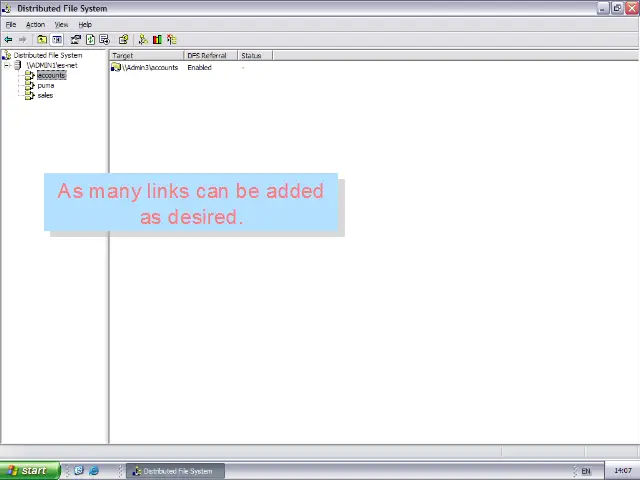
Task: Click the \\Admin3\accounts target folder icon
Action: [116, 67]
